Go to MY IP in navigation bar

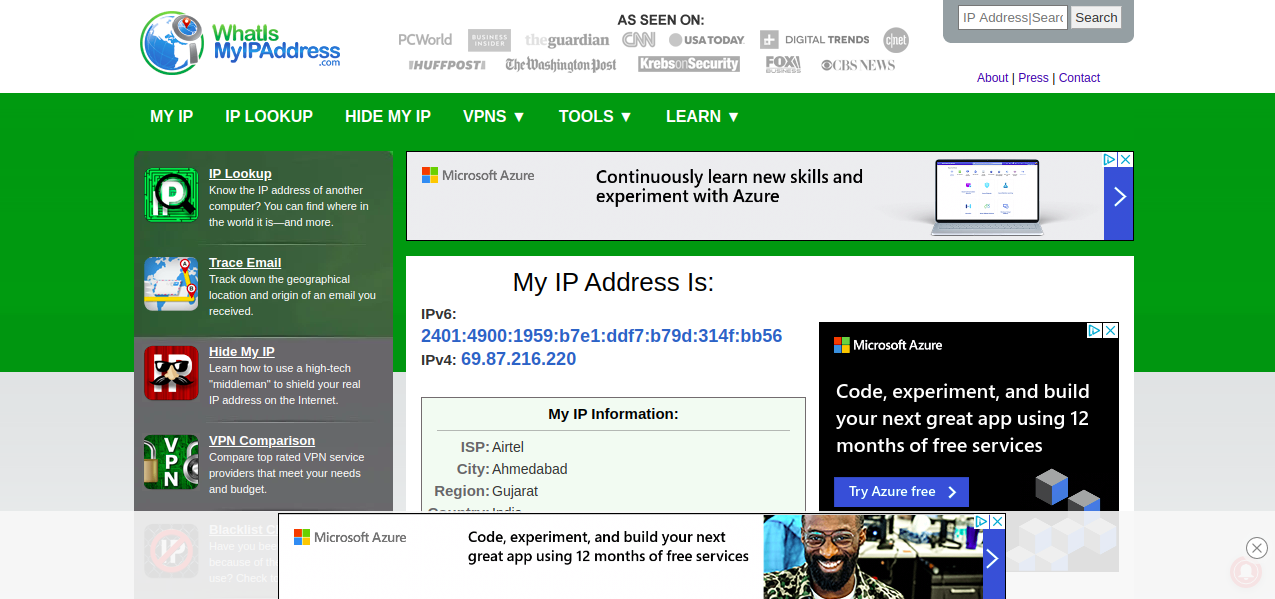(x=172, y=117)
